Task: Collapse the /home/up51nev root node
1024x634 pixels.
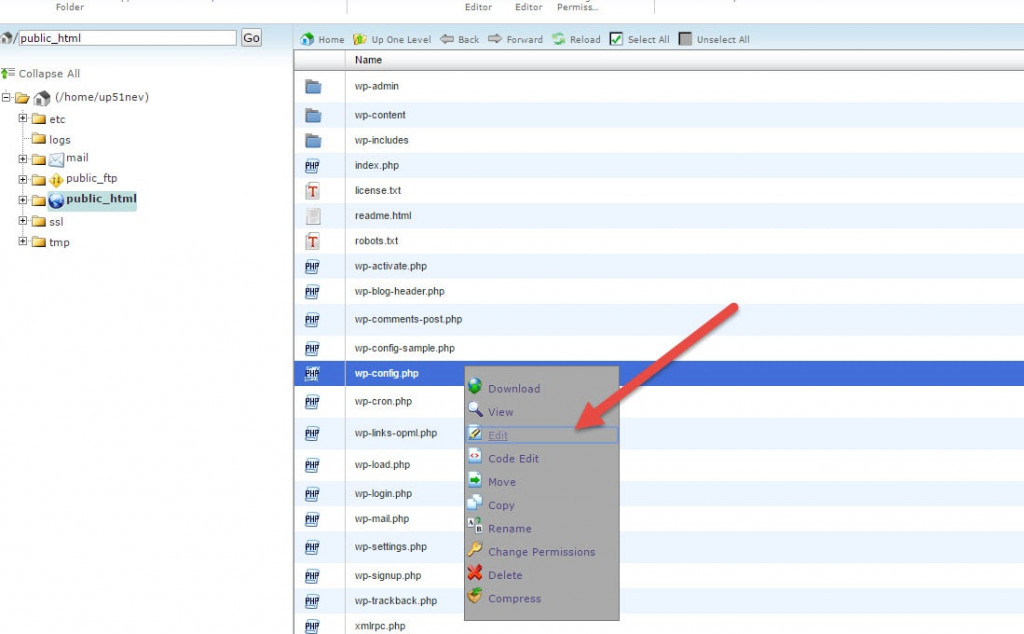Action: pyautogui.click(x=6, y=97)
